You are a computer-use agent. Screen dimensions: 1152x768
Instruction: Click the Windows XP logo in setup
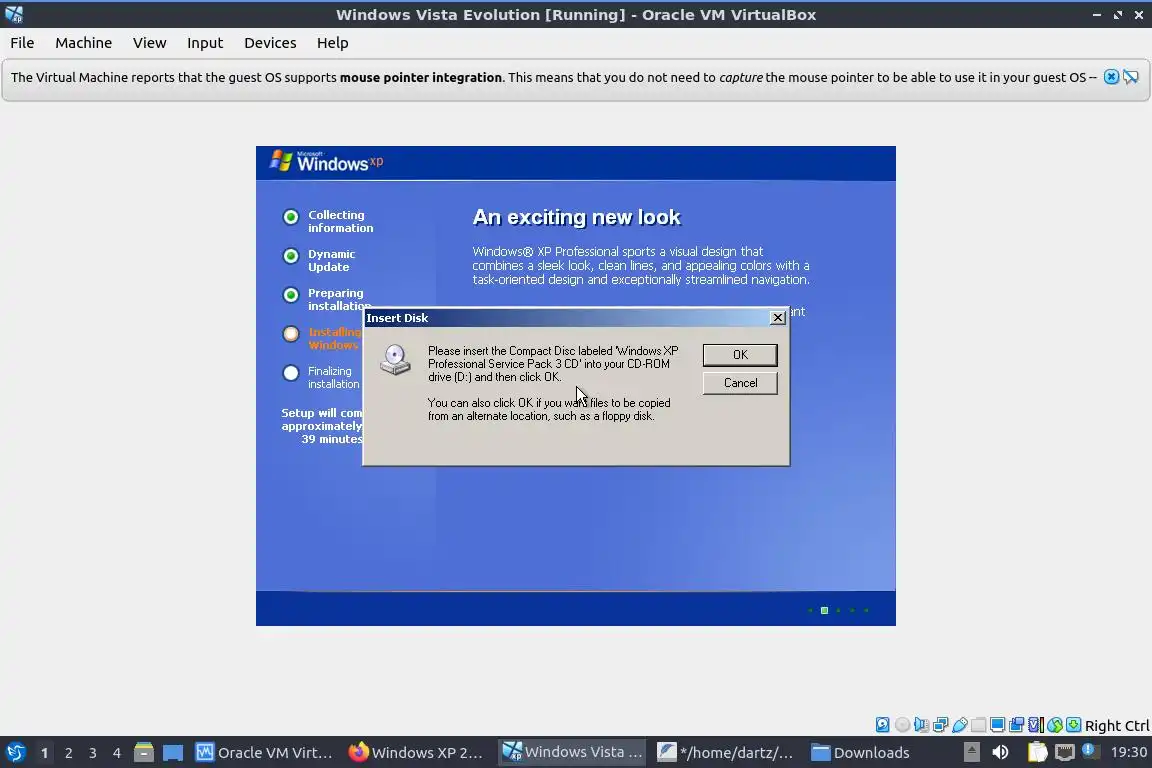326,162
